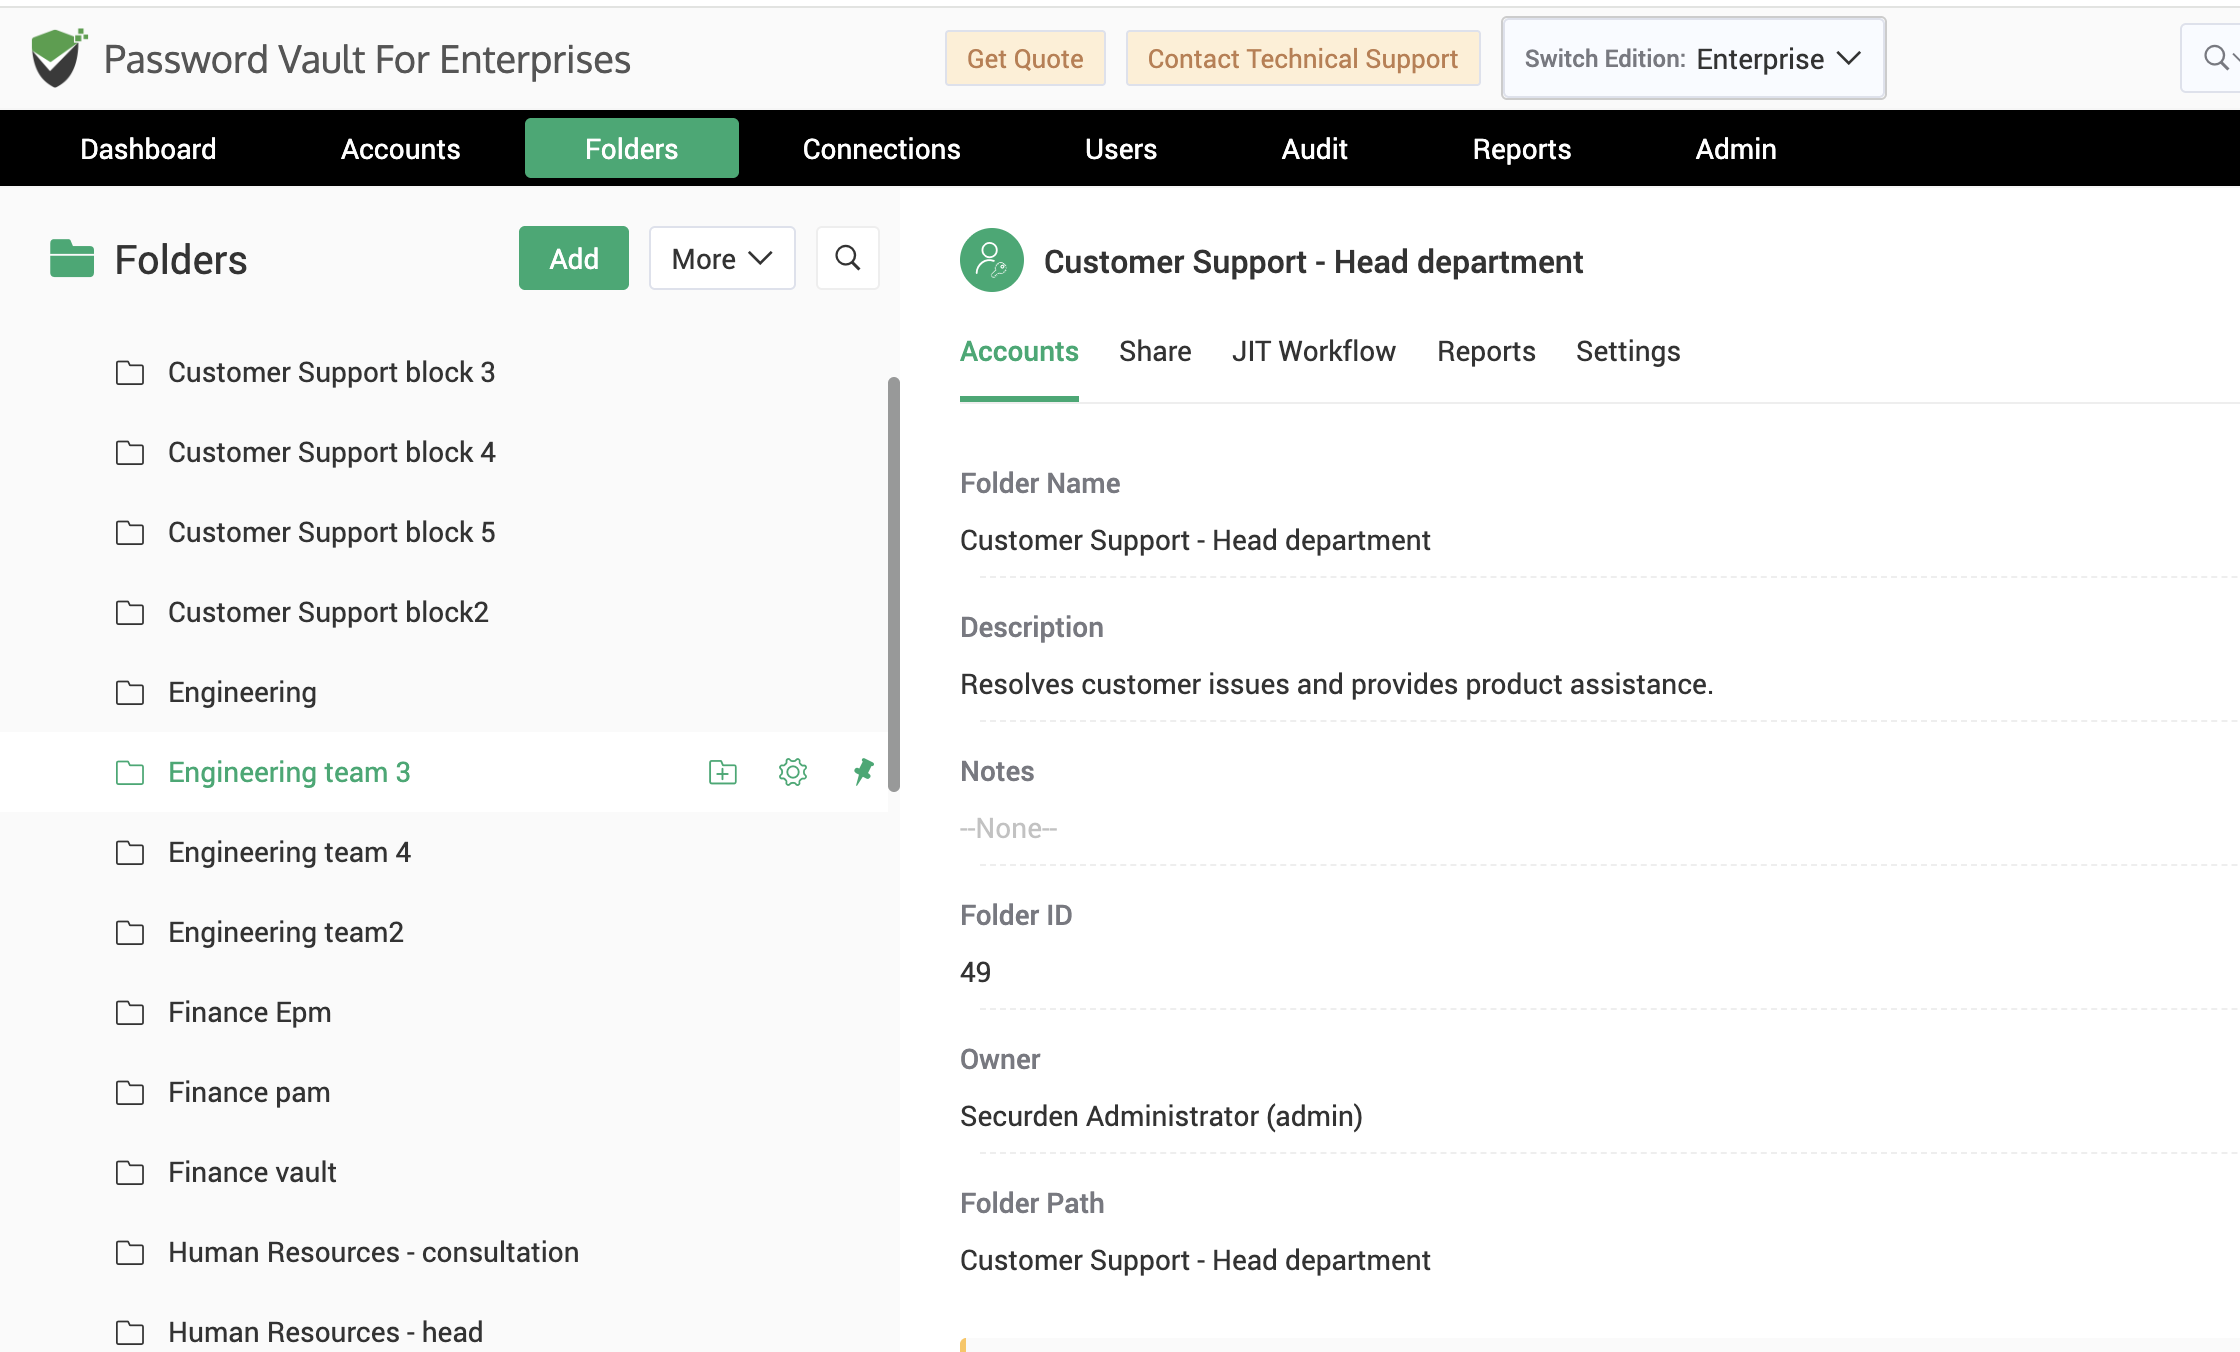Go to the Dashboard menu
The width and height of the screenshot is (2240, 1352).
click(x=148, y=148)
